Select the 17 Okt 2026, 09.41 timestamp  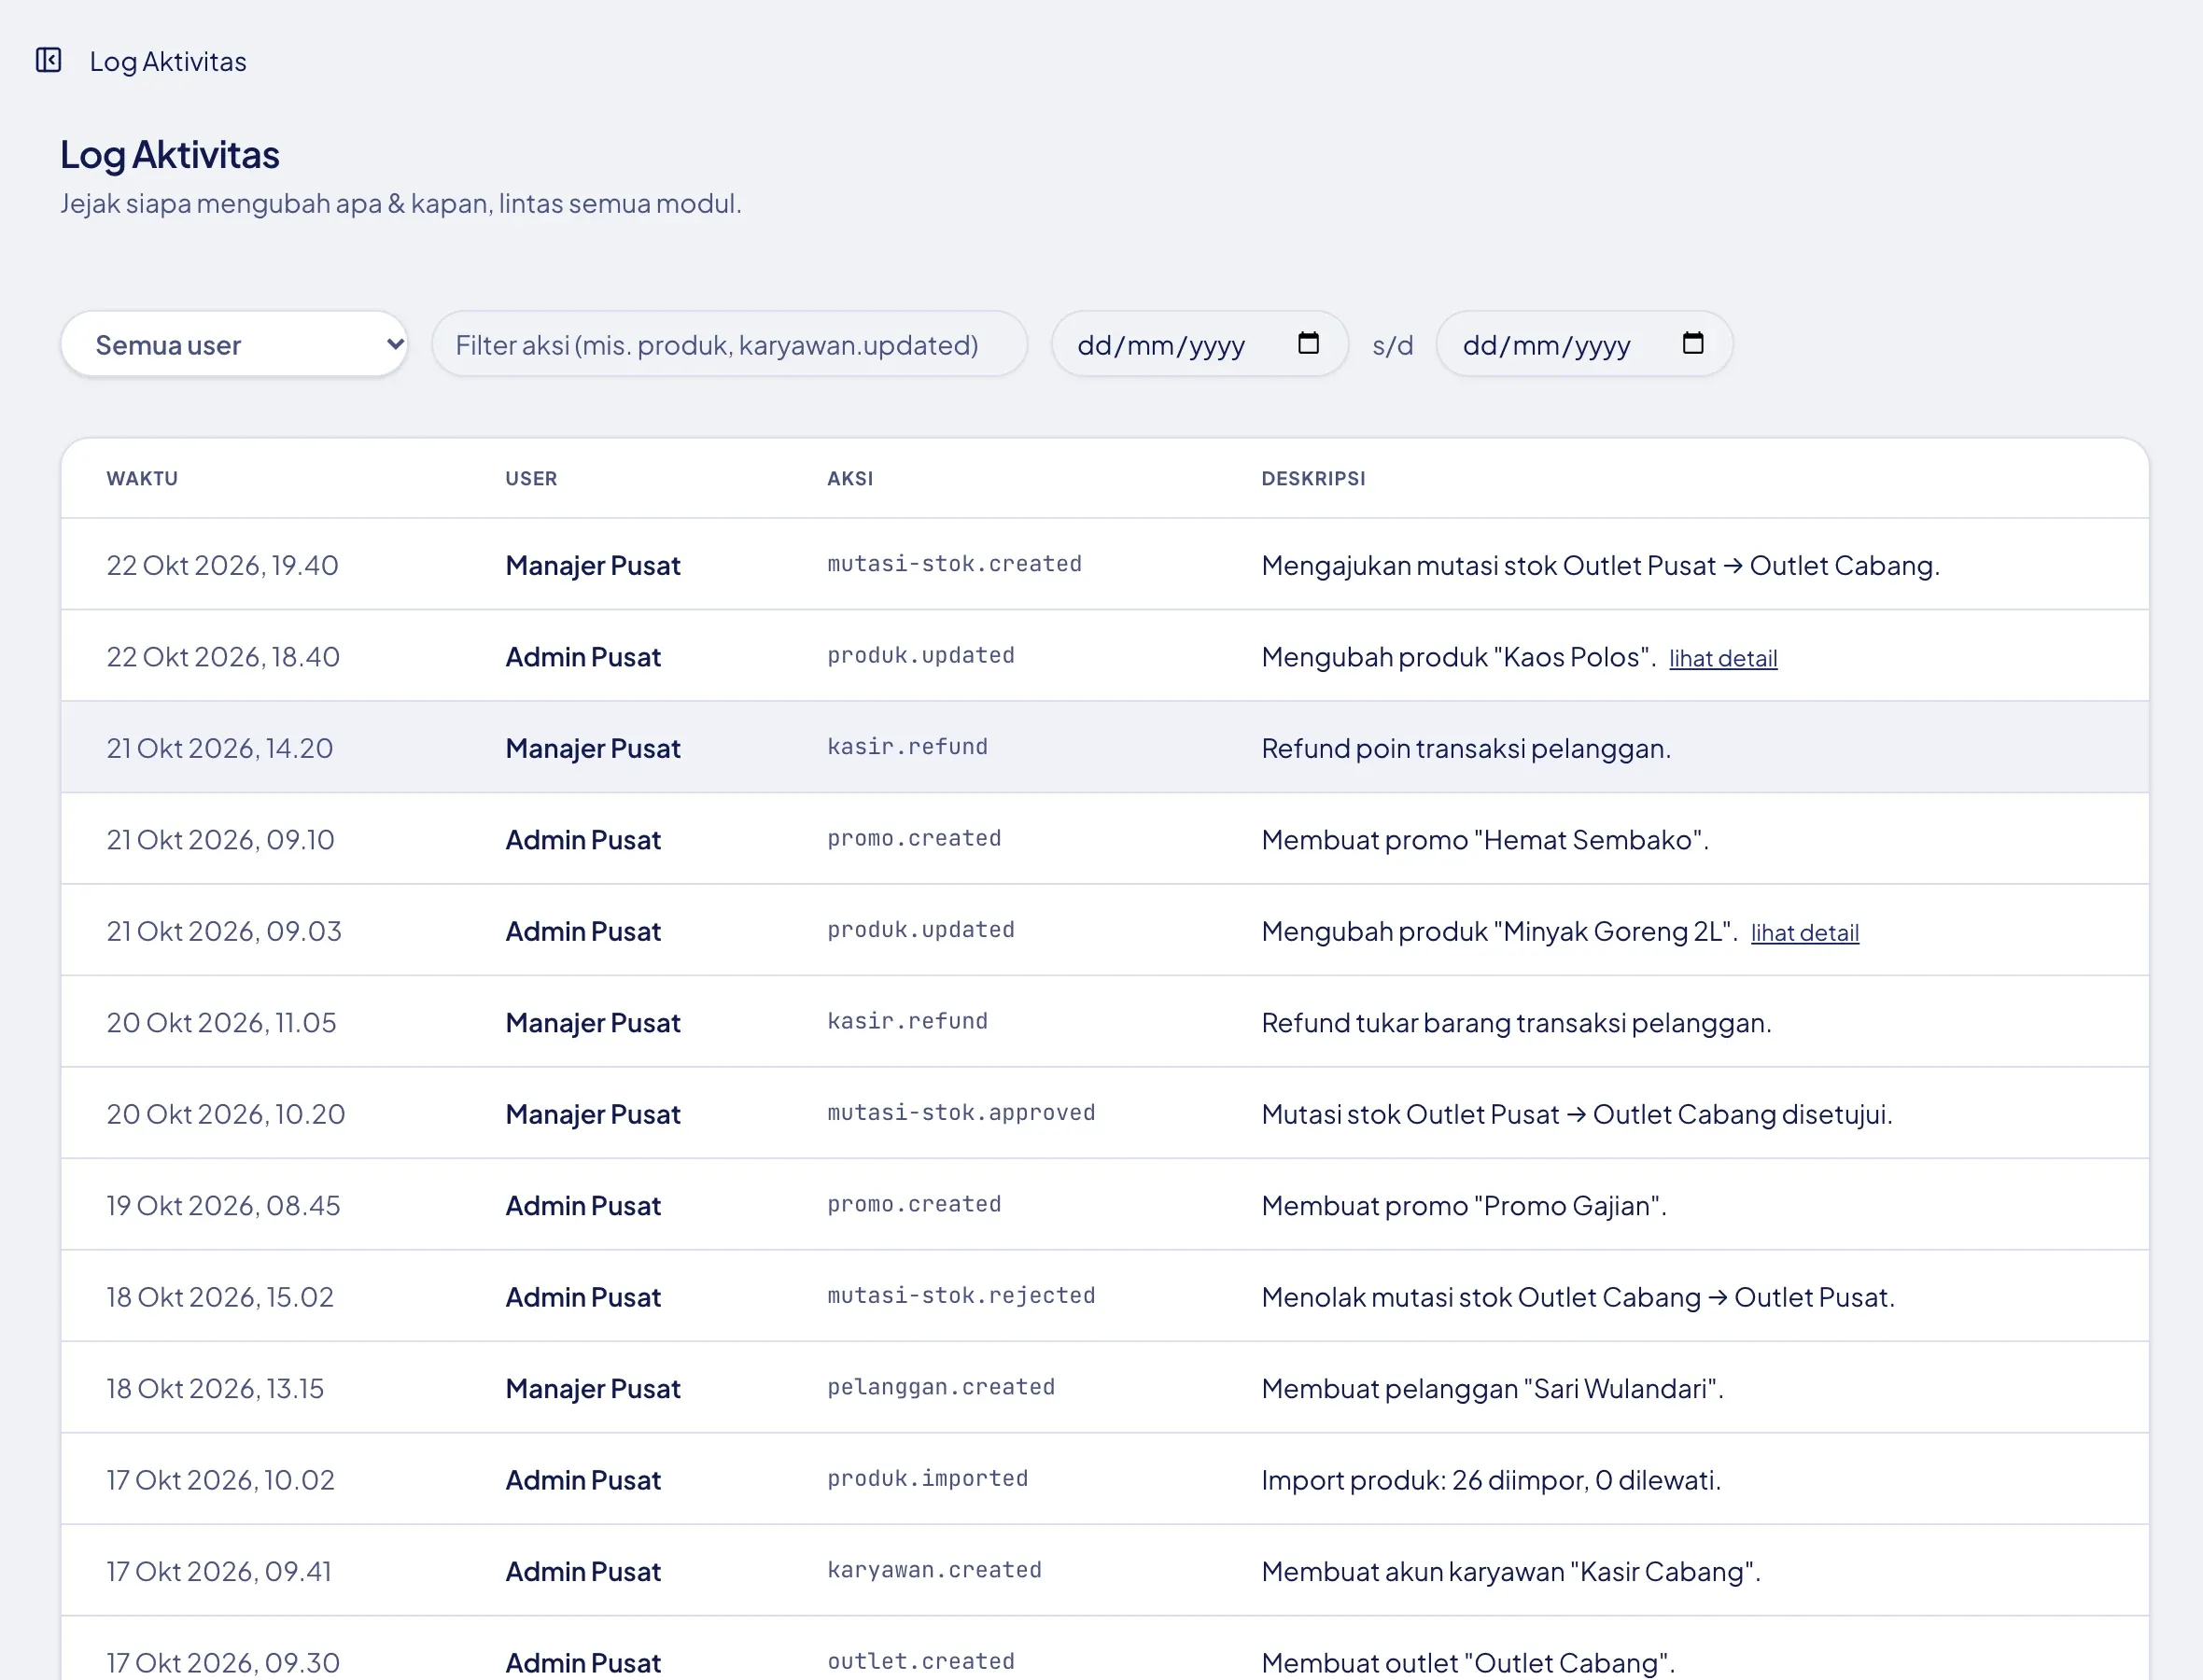click(x=219, y=1572)
